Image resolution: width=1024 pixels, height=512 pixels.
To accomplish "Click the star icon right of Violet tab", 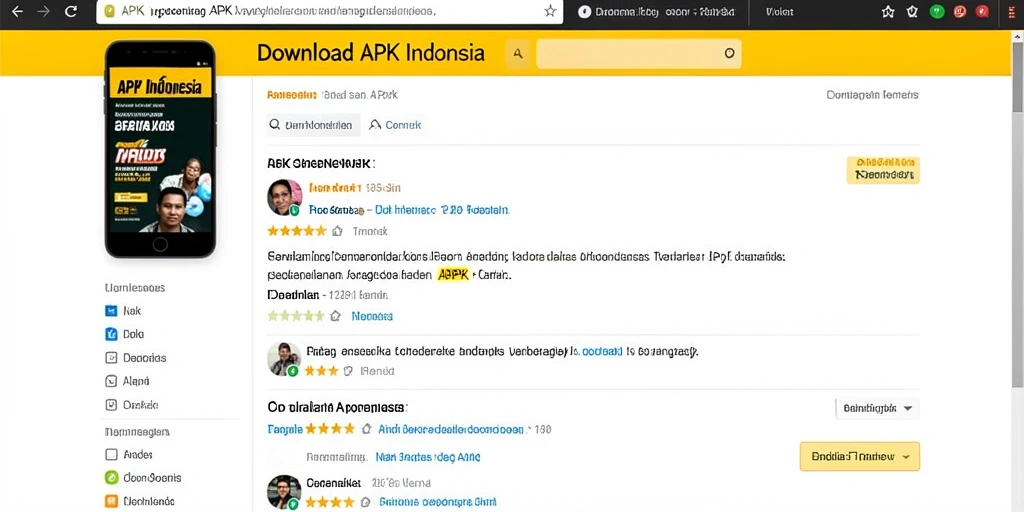I will click(x=888, y=12).
